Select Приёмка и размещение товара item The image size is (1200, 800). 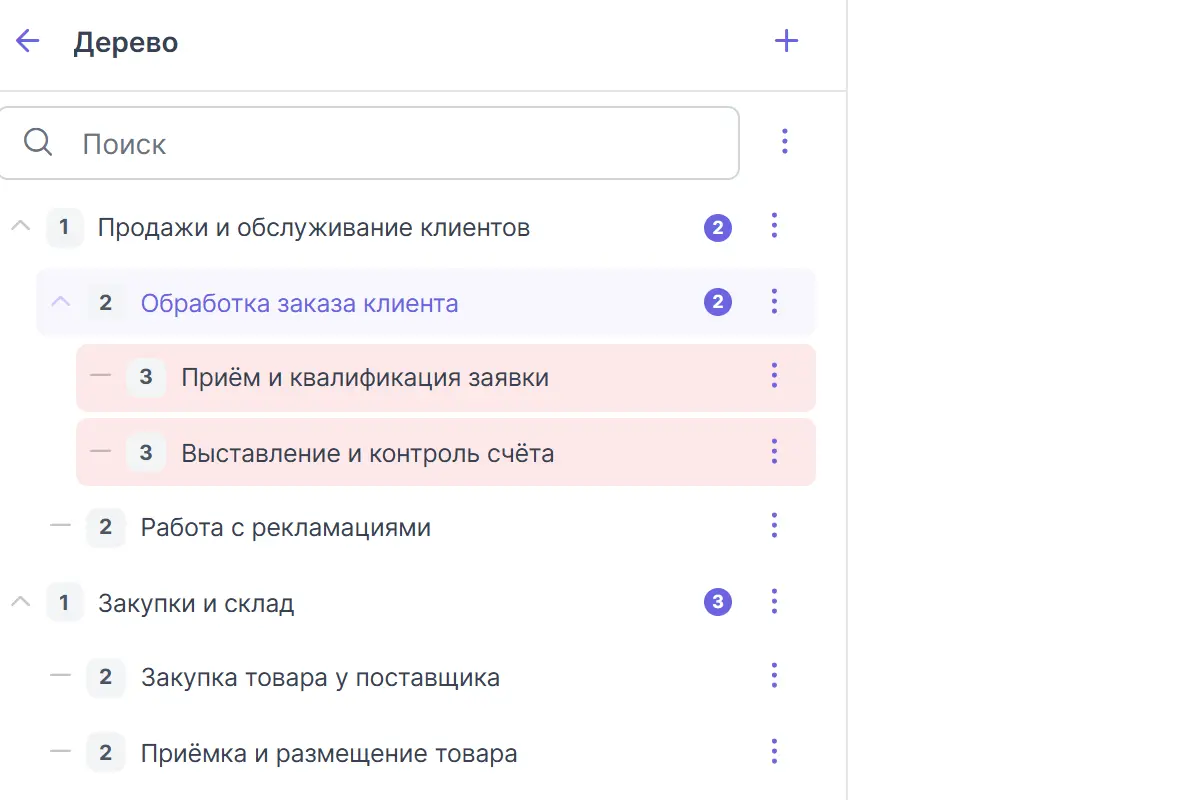(x=329, y=753)
